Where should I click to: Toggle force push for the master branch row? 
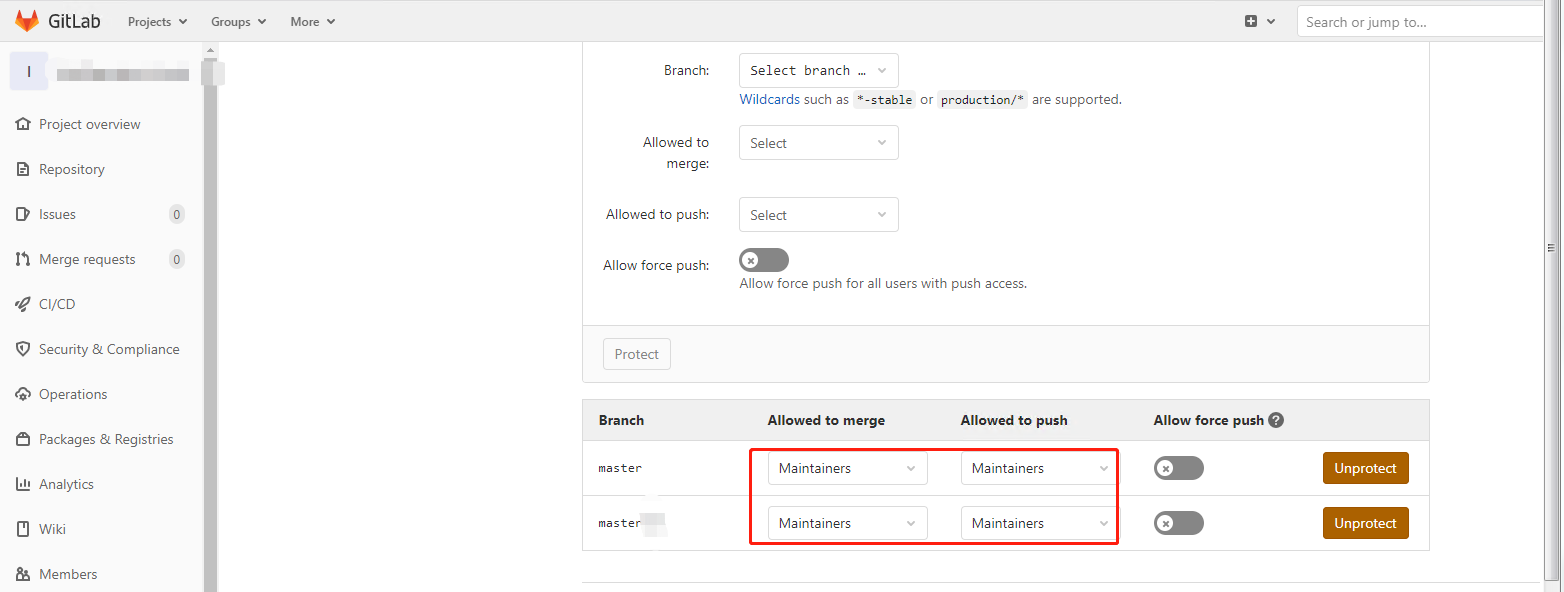pyautogui.click(x=1178, y=467)
